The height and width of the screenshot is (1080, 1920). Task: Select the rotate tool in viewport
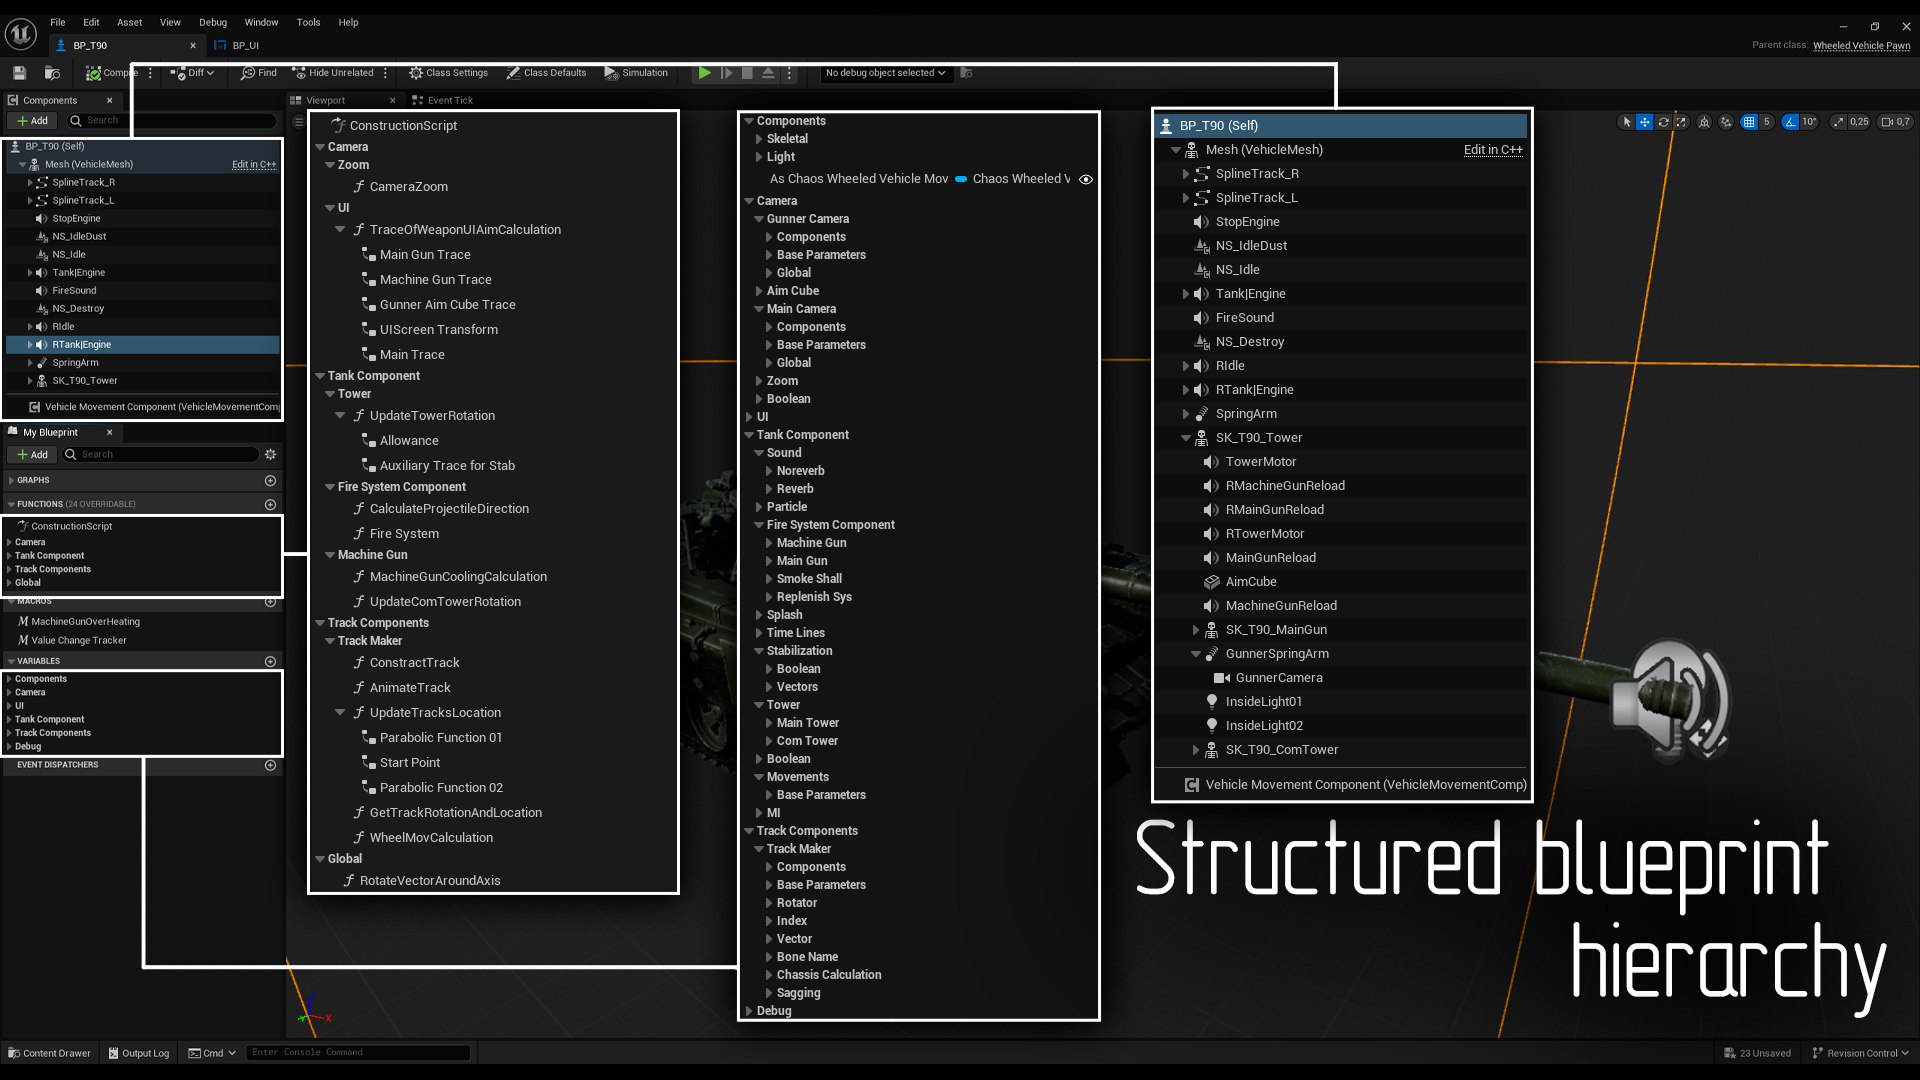[1663, 122]
